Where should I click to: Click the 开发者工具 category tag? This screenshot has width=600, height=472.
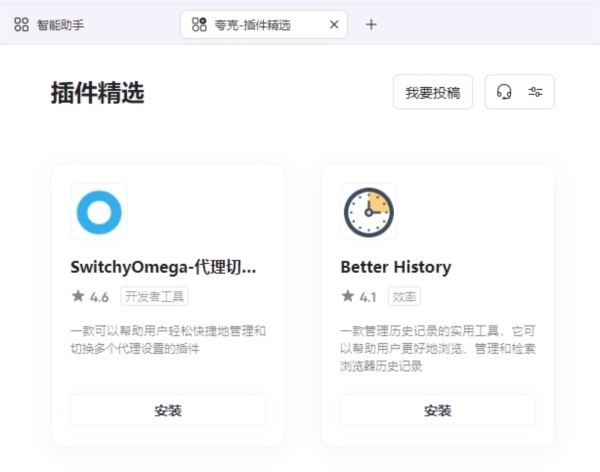tap(154, 296)
